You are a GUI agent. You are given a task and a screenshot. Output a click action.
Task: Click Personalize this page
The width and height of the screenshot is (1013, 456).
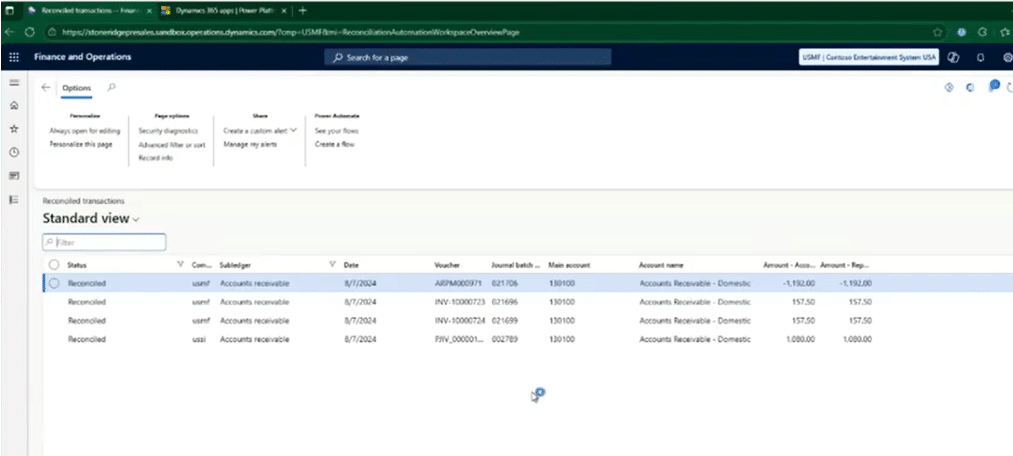[x=81, y=144]
